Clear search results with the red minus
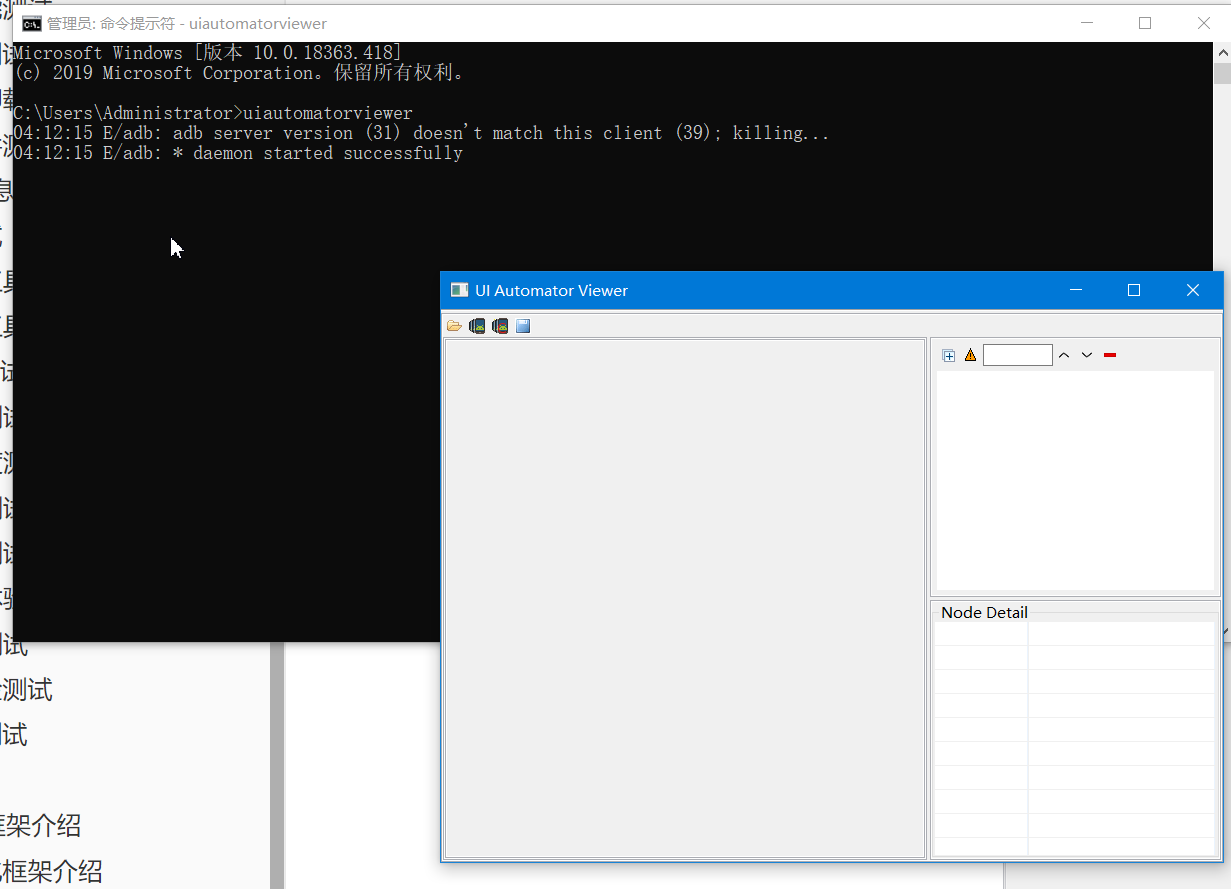The height and width of the screenshot is (889, 1231). point(1110,355)
